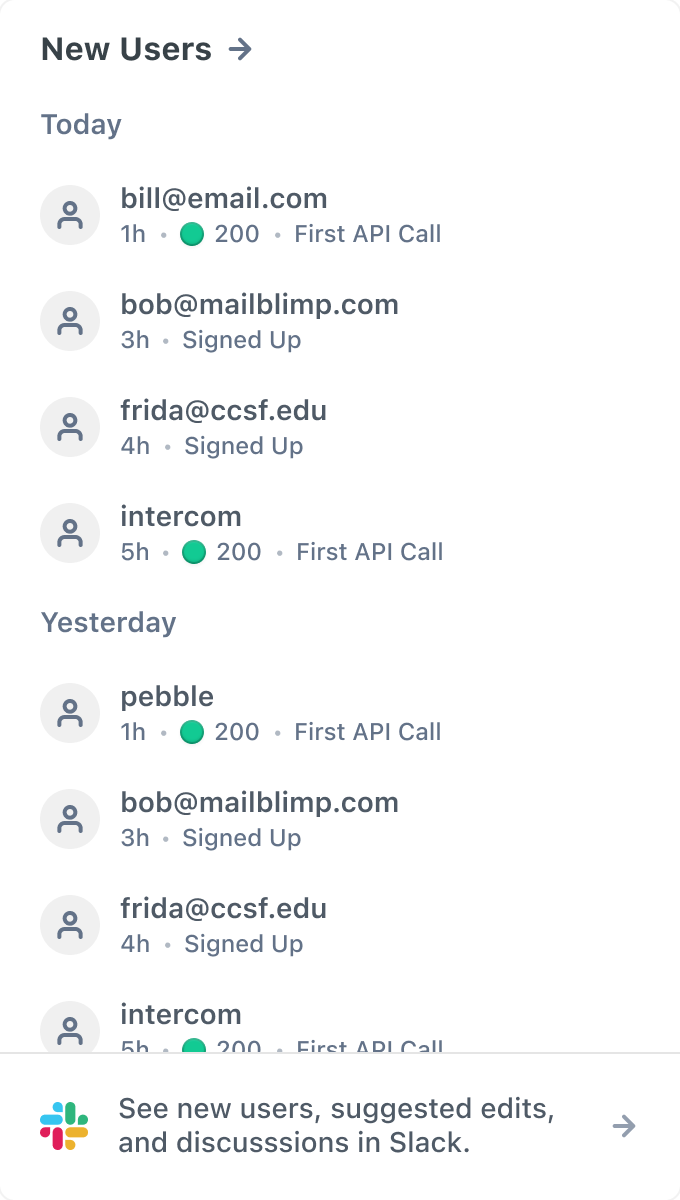Select bob@mailblimp.com avatar icon under Today
Viewport: 680px width, 1200px height.
[70, 321]
